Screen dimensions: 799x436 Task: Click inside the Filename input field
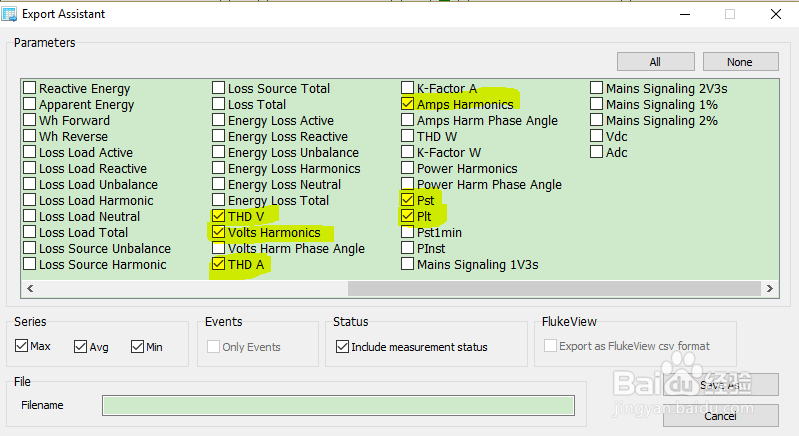click(x=338, y=405)
